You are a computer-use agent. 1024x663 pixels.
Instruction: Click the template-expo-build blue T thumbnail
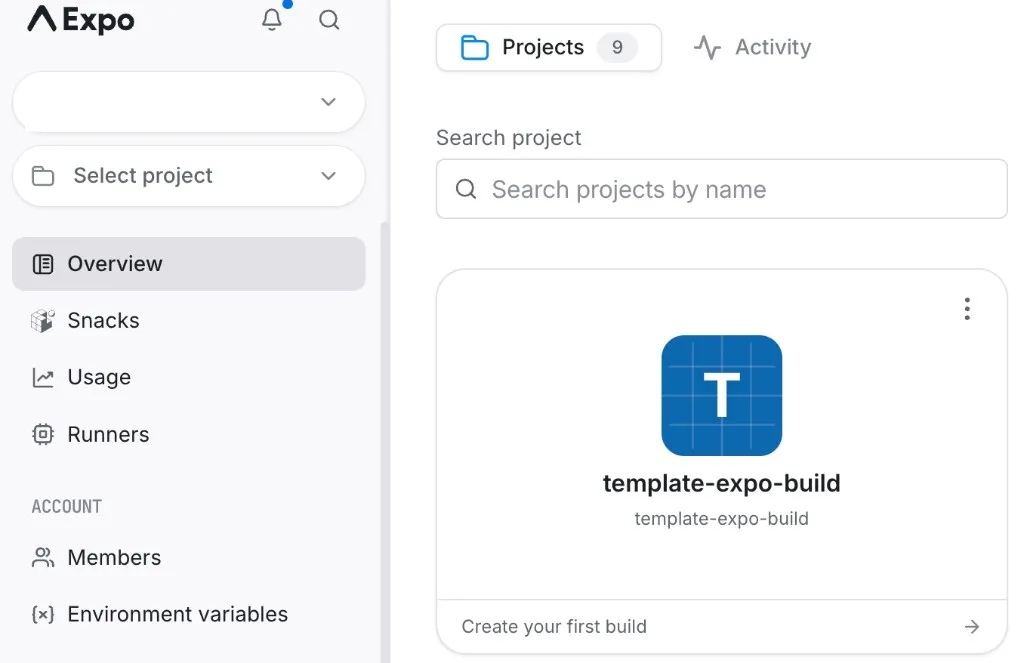click(722, 395)
